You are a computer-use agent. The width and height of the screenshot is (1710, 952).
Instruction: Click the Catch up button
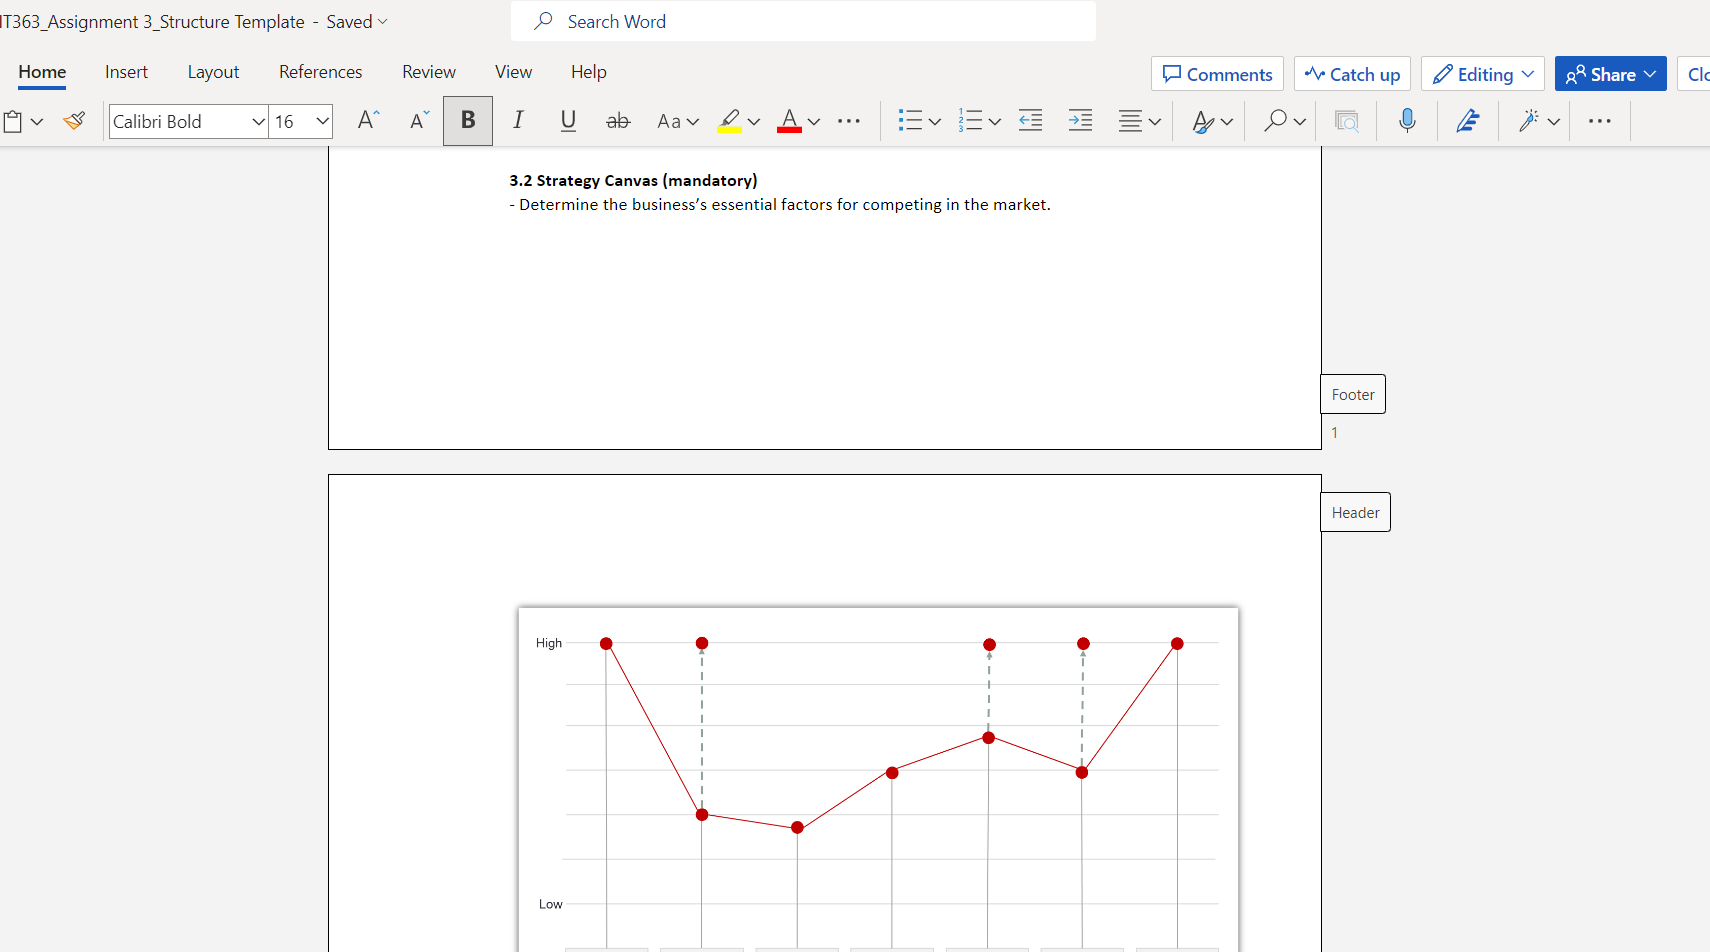pos(1352,74)
